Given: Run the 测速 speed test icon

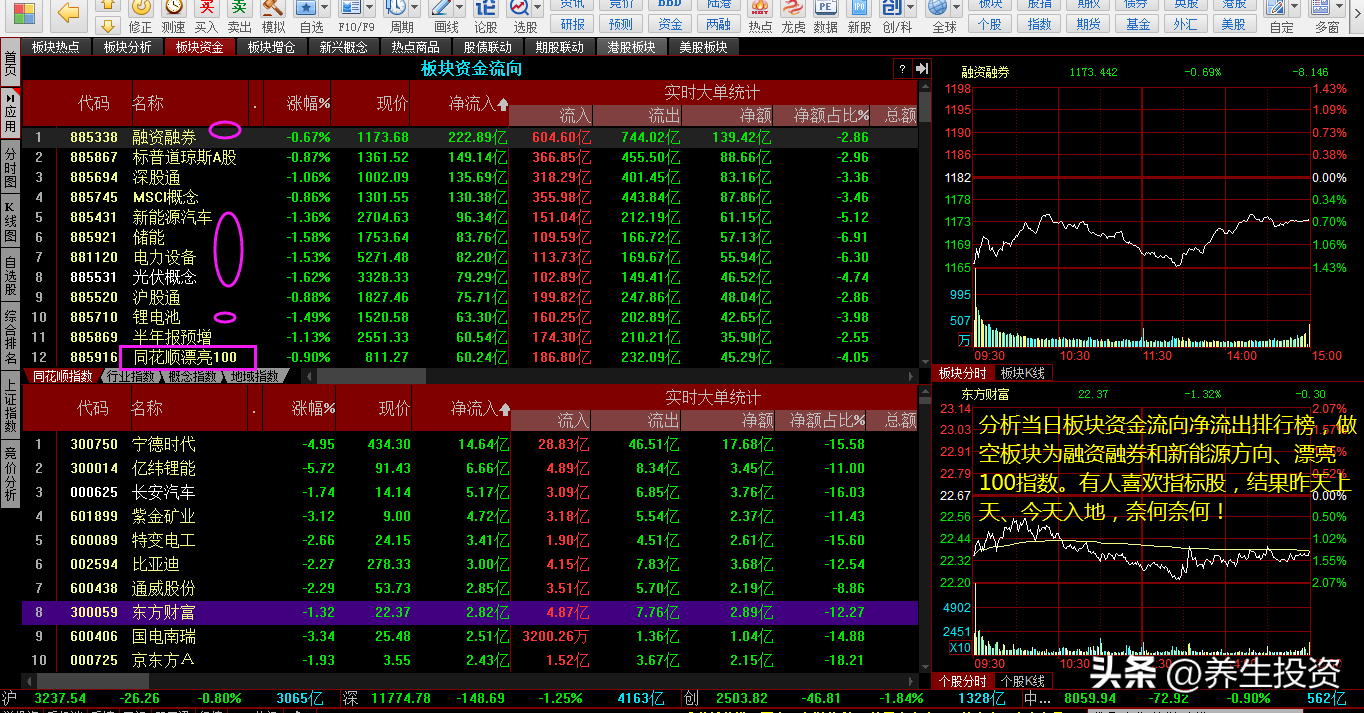Looking at the screenshot, I should pos(173,9).
